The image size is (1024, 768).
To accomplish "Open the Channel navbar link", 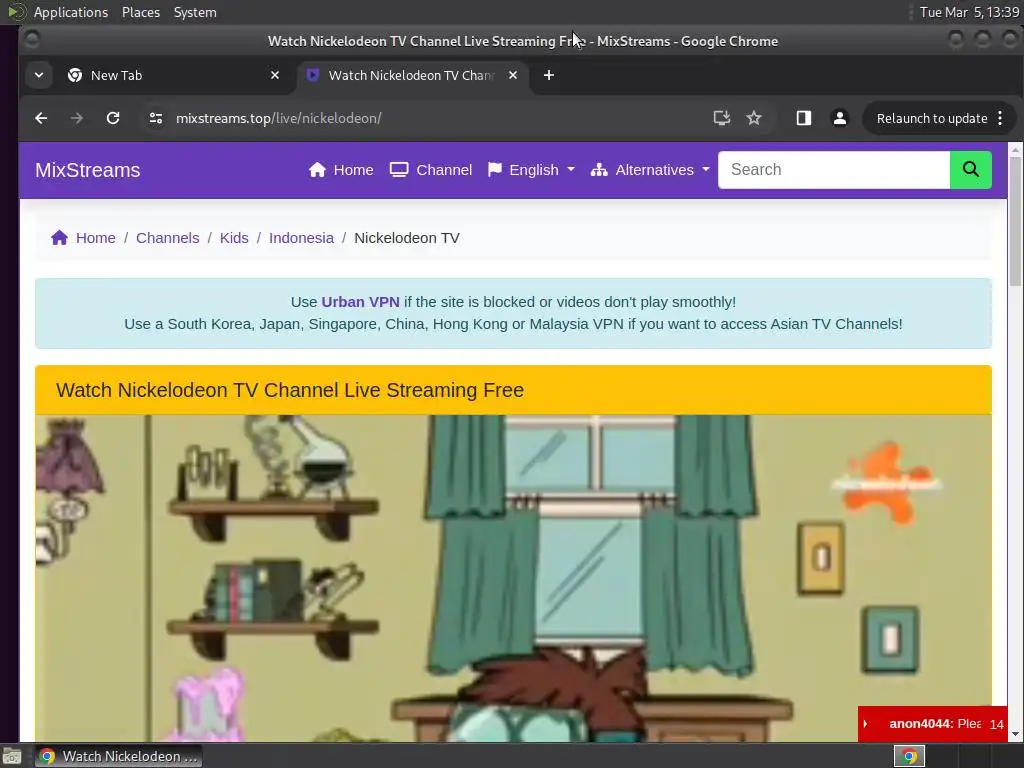I will 431,170.
